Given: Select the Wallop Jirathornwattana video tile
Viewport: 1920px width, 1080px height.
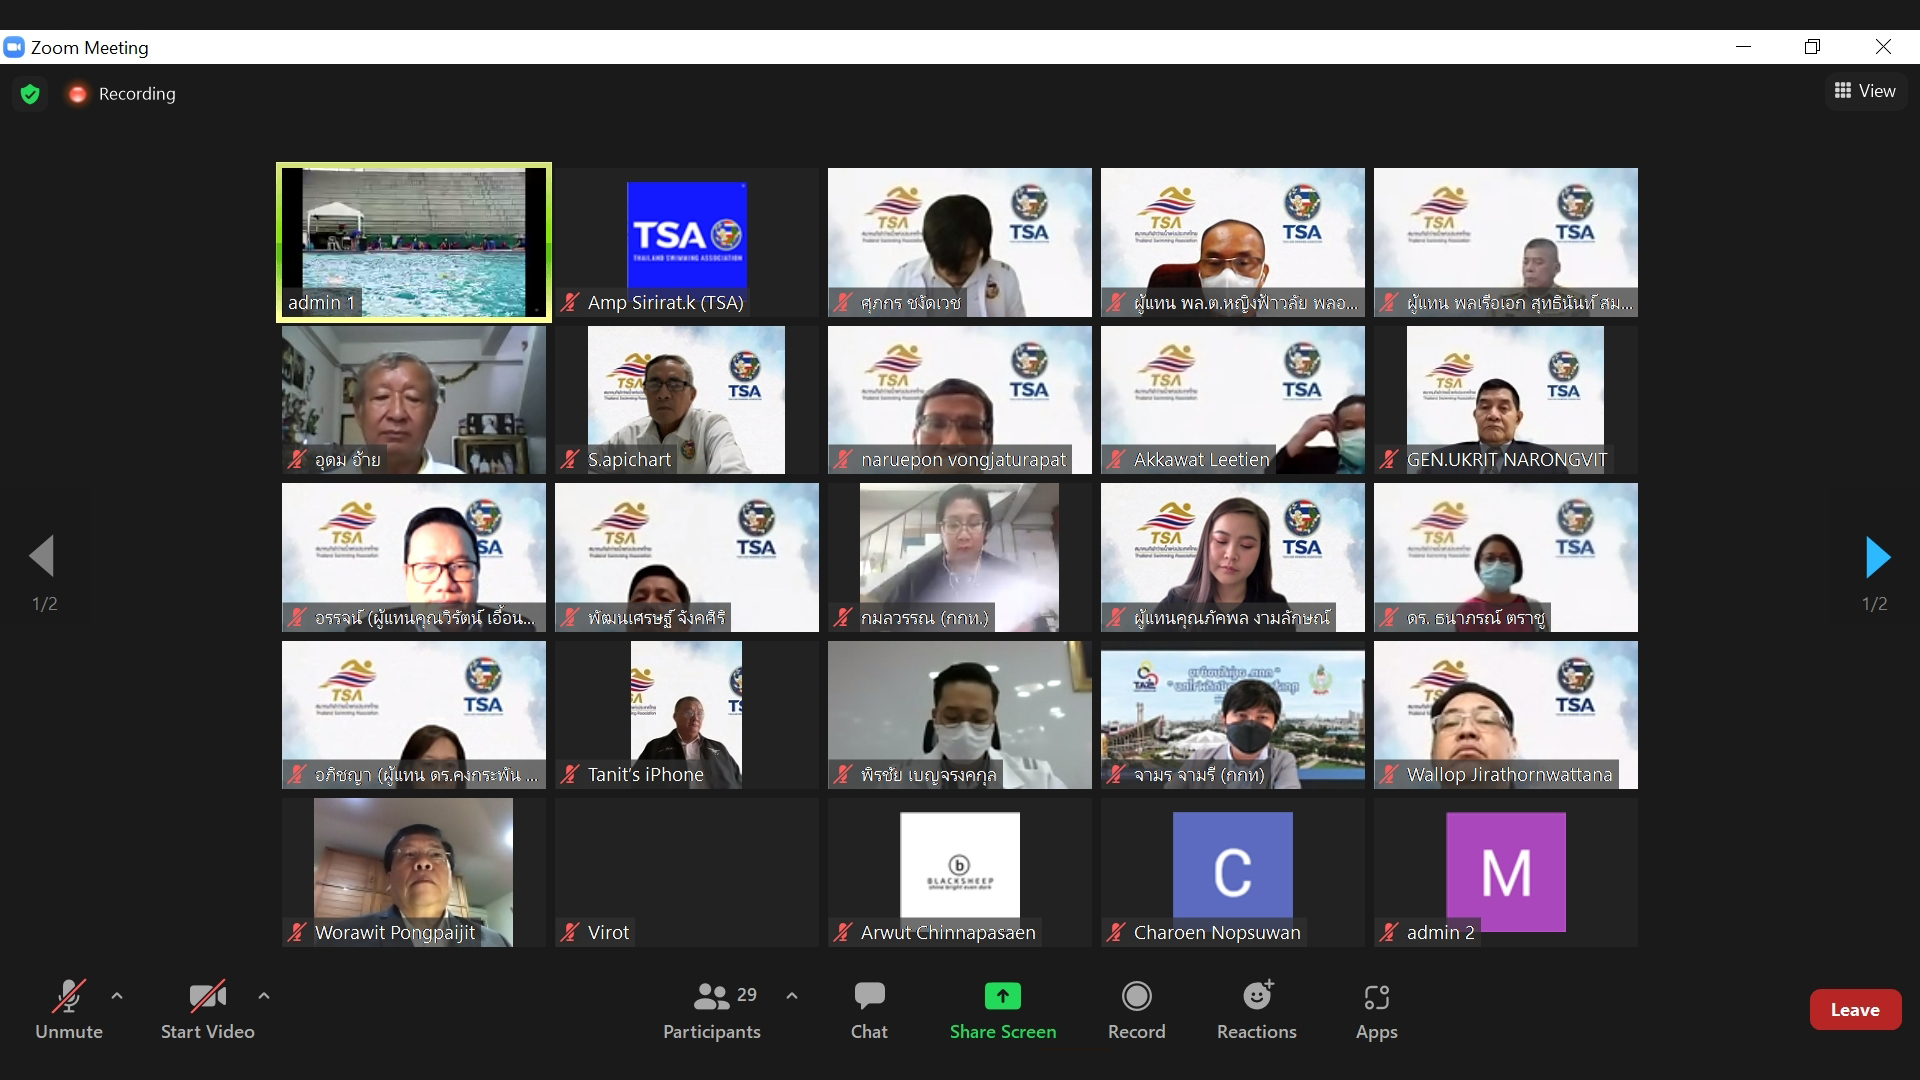Looking at the screenshot, I should [x=1505, y=714].
